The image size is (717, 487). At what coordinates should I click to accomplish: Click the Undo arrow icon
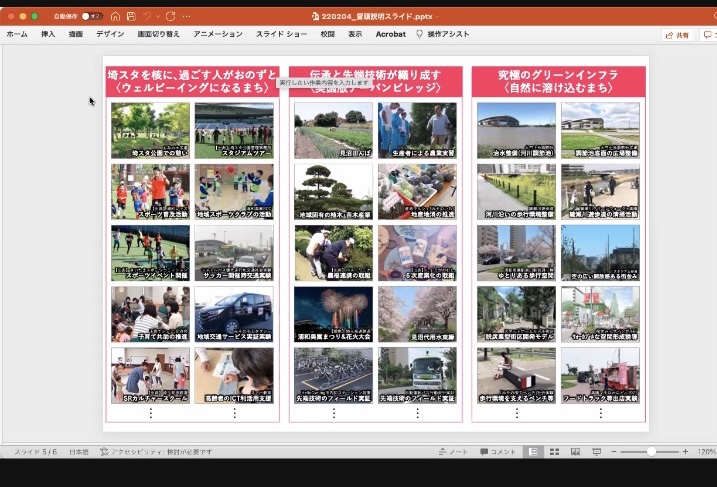pos(146,16)
